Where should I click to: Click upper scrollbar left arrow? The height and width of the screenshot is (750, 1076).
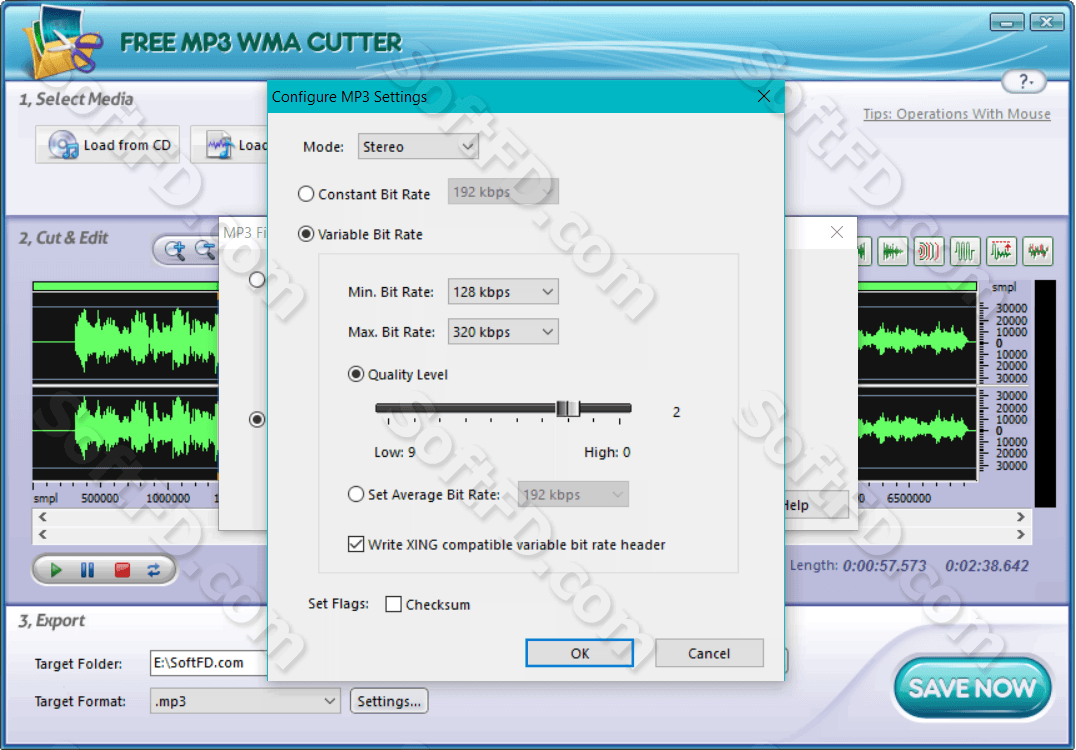(x=43, y=517)
